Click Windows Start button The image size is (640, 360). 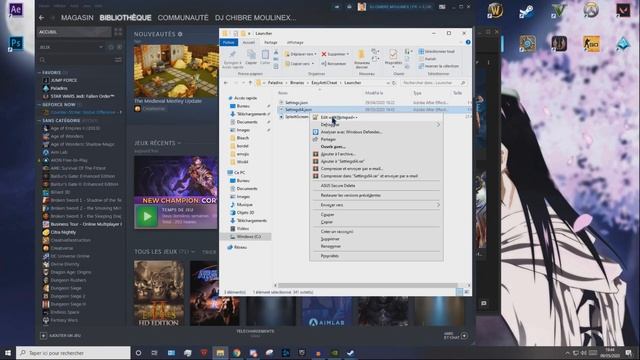click(8, 353)
